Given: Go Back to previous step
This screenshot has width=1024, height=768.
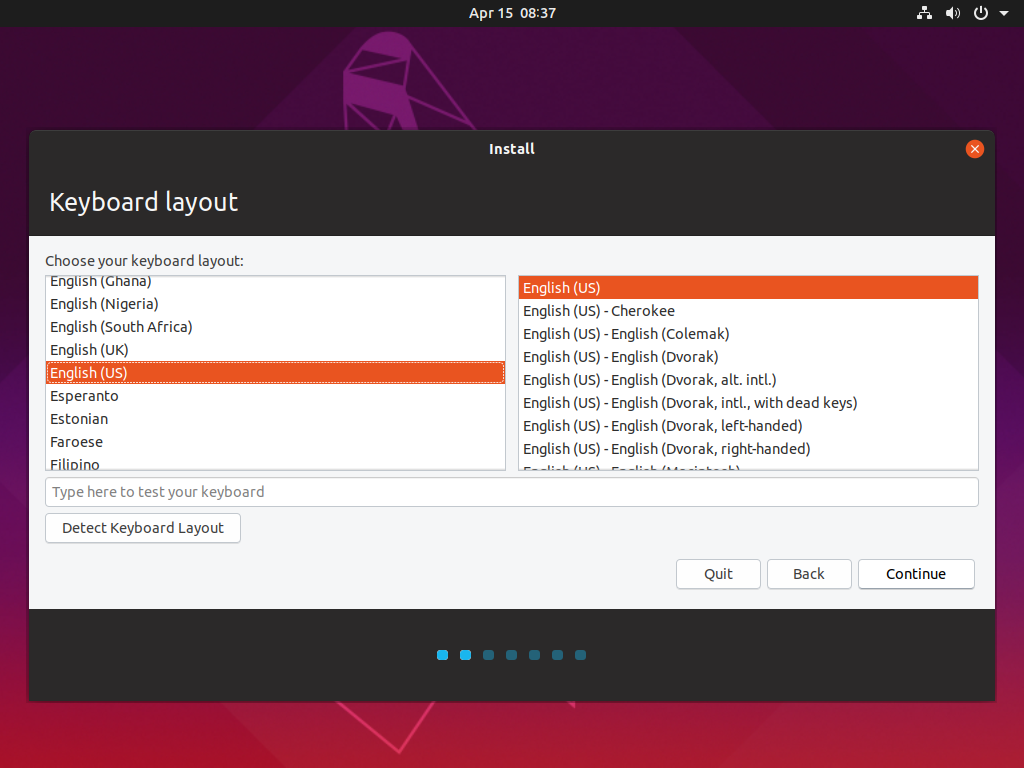Looking at the screenshot, I should [x=809, y=574].
